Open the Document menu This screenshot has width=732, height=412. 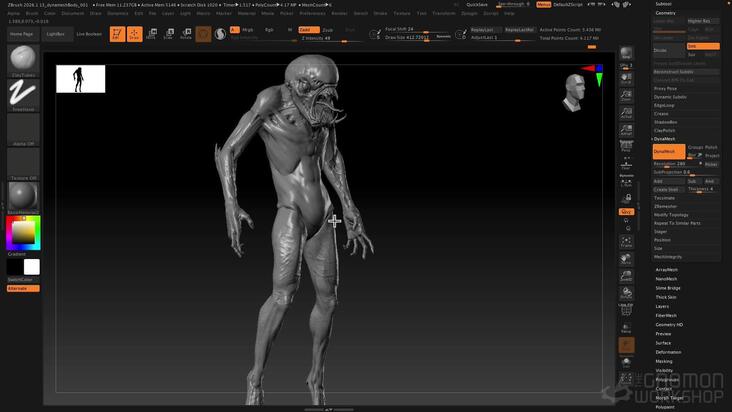point(73,14)
